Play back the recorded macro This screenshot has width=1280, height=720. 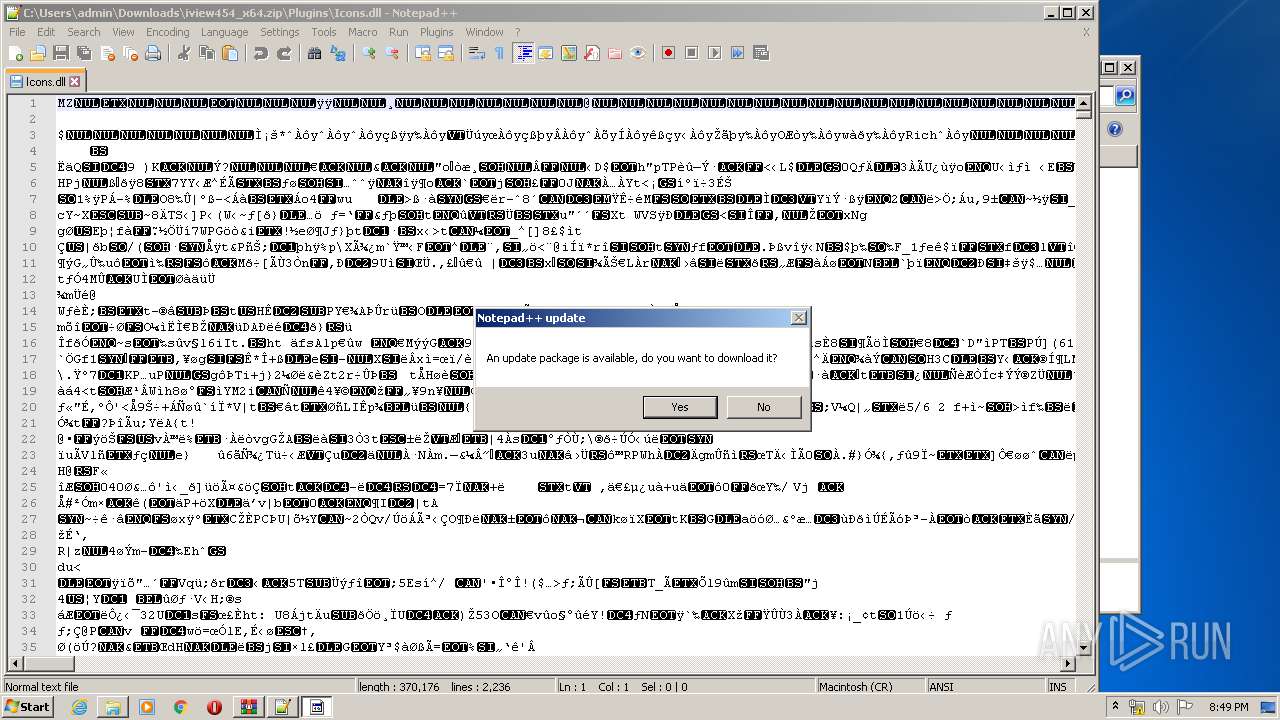[x=715, y=53]
